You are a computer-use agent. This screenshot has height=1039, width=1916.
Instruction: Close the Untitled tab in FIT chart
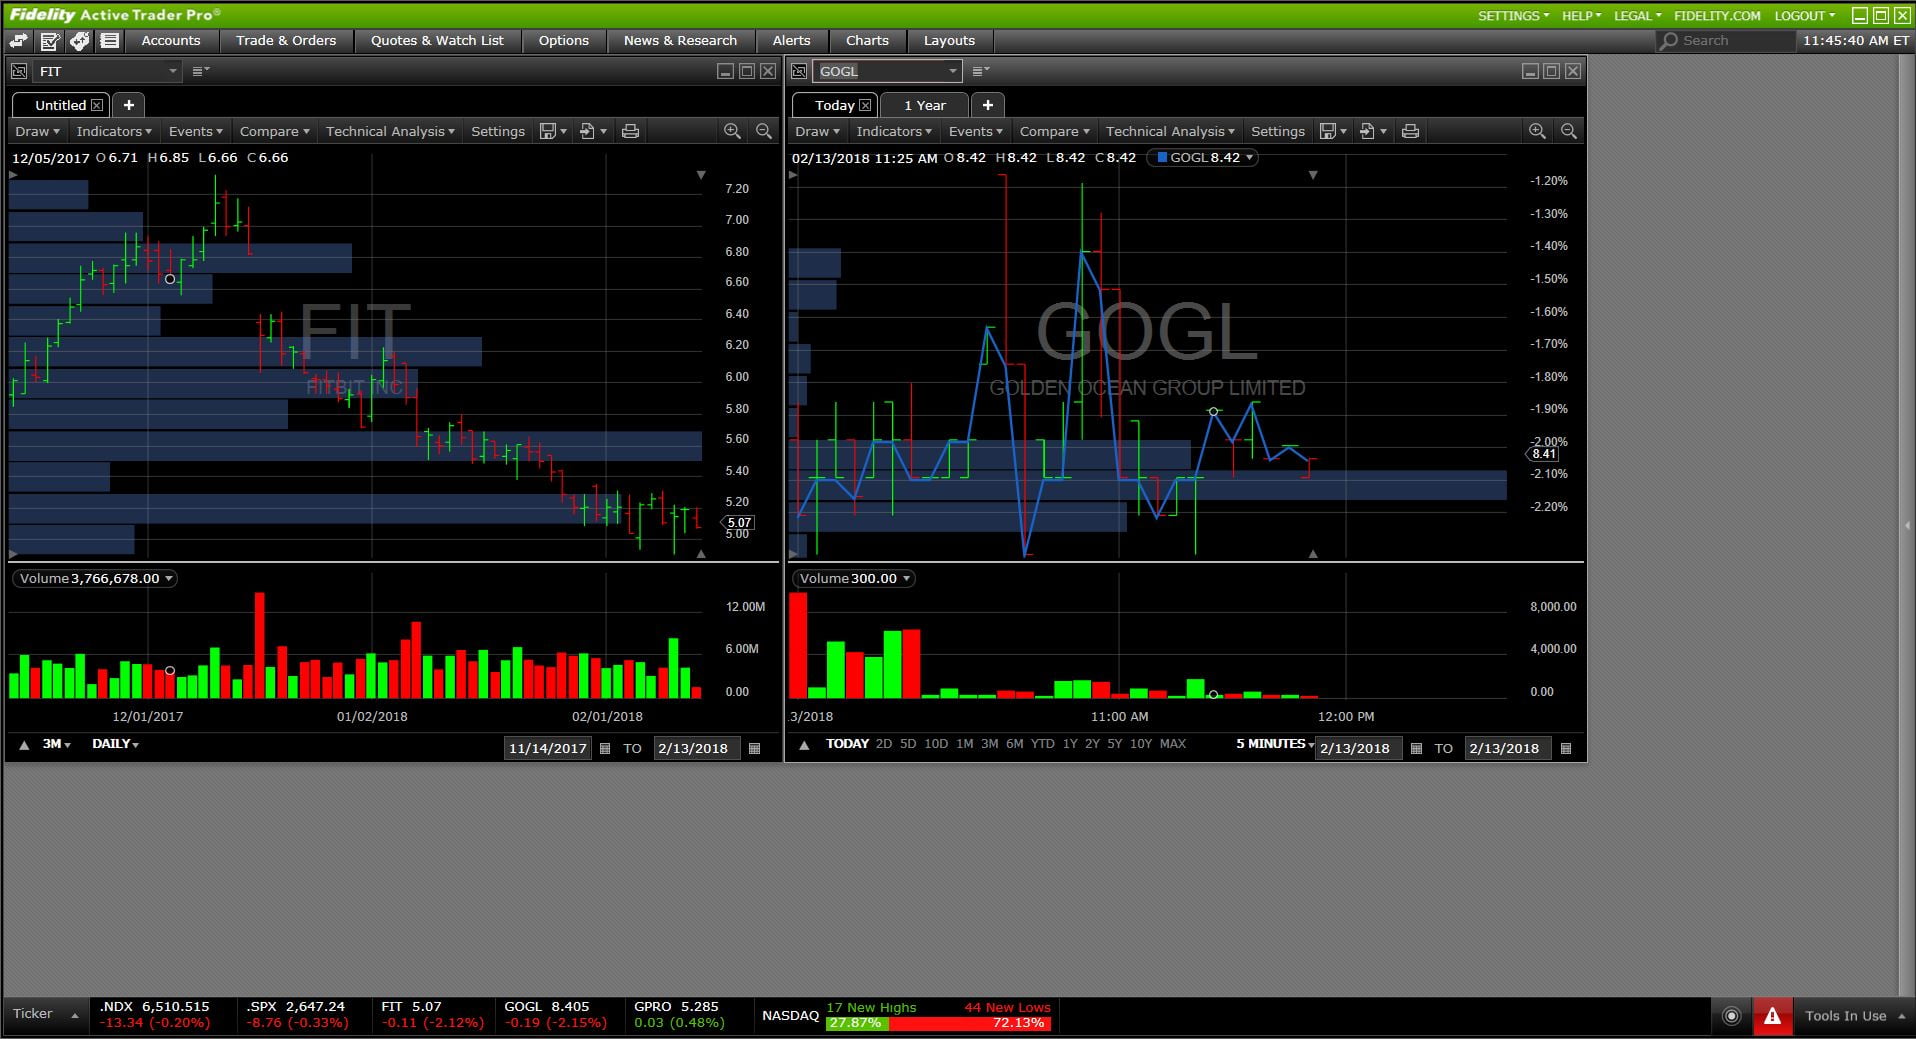click(x=97, y=105)
